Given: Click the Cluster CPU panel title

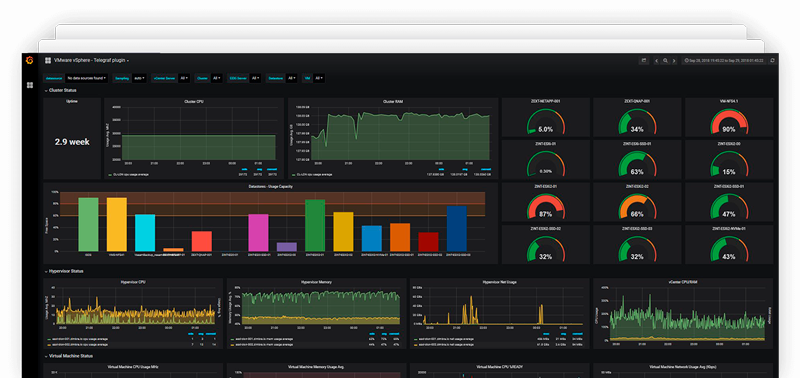Looking at the screenshot, I should point(194,102).
